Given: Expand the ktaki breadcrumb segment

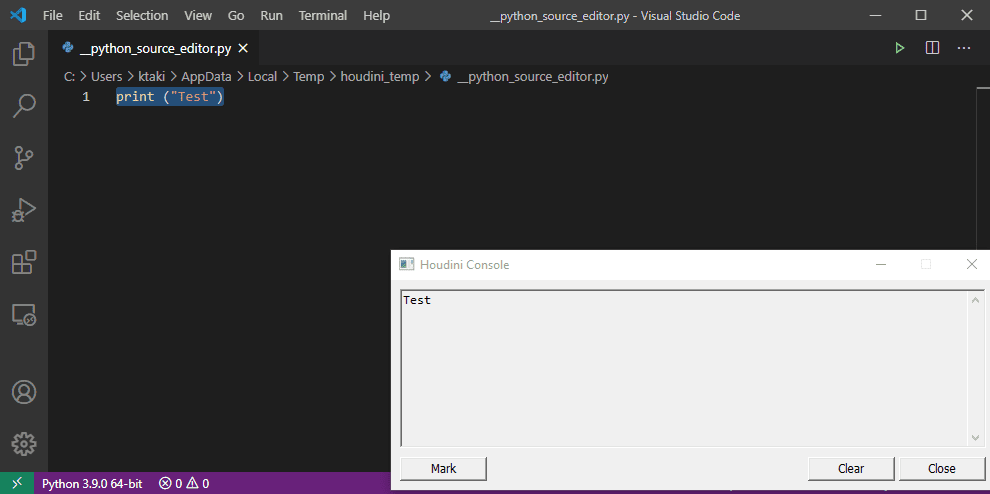Looking at the screenshot, I should click(x=152, y=76).
